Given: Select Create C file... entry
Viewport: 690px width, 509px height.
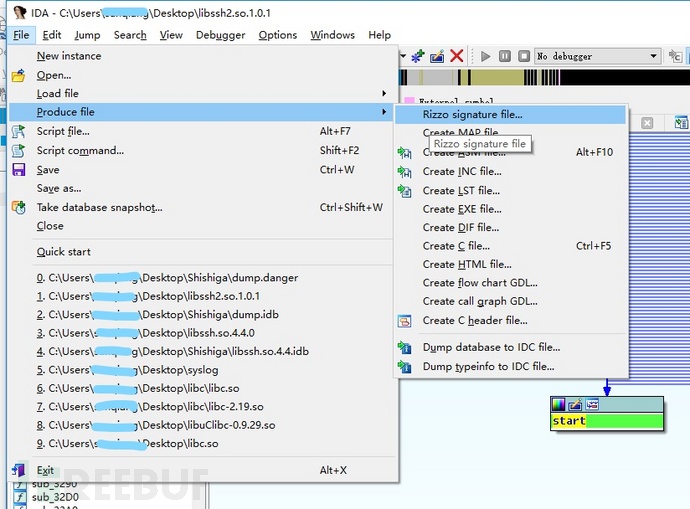Looking at the screenshot, I should click(x=510, y=246).
